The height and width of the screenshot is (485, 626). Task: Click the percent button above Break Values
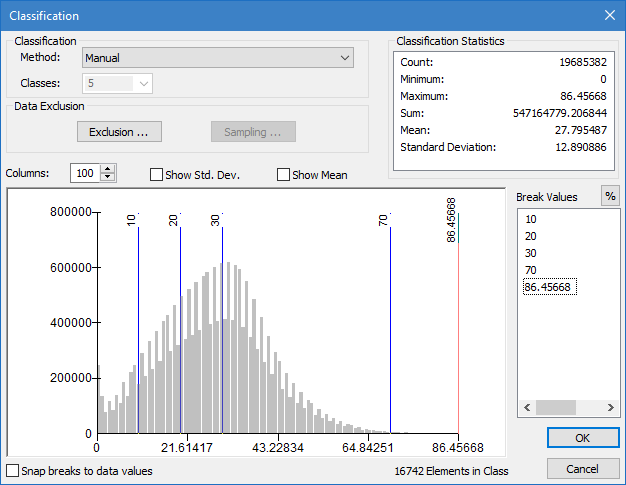click(609, 197)
